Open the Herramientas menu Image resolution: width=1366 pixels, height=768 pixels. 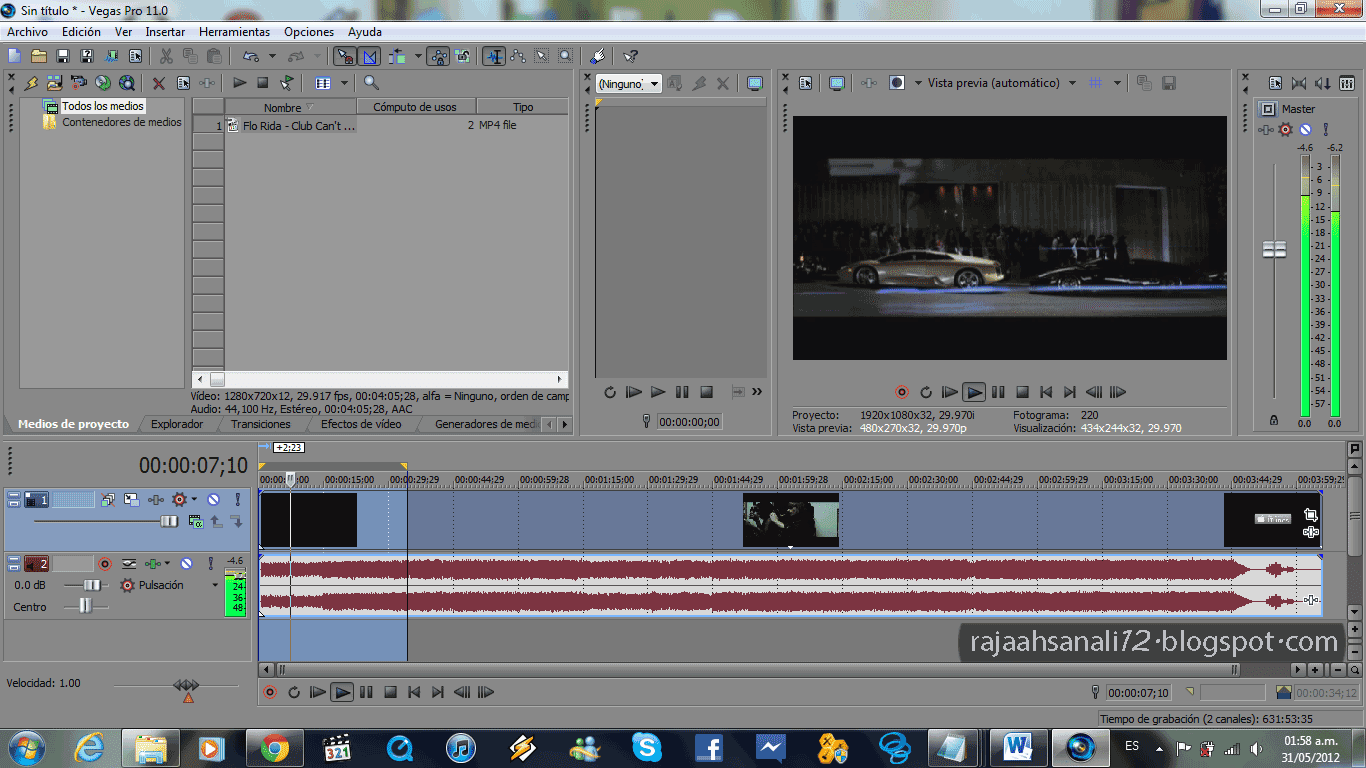[234, 32]
